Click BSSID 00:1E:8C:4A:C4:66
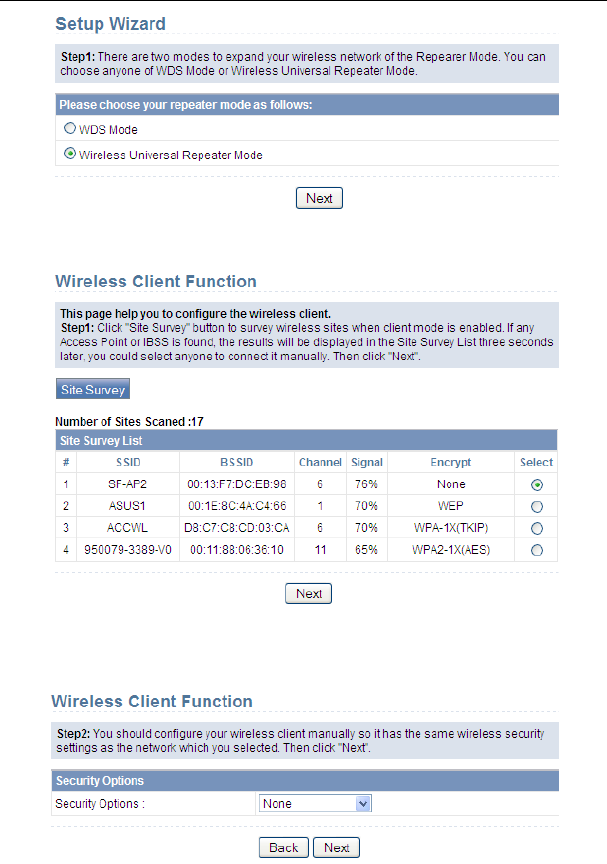This screenshot has height=864, width=607. (237, 506)
